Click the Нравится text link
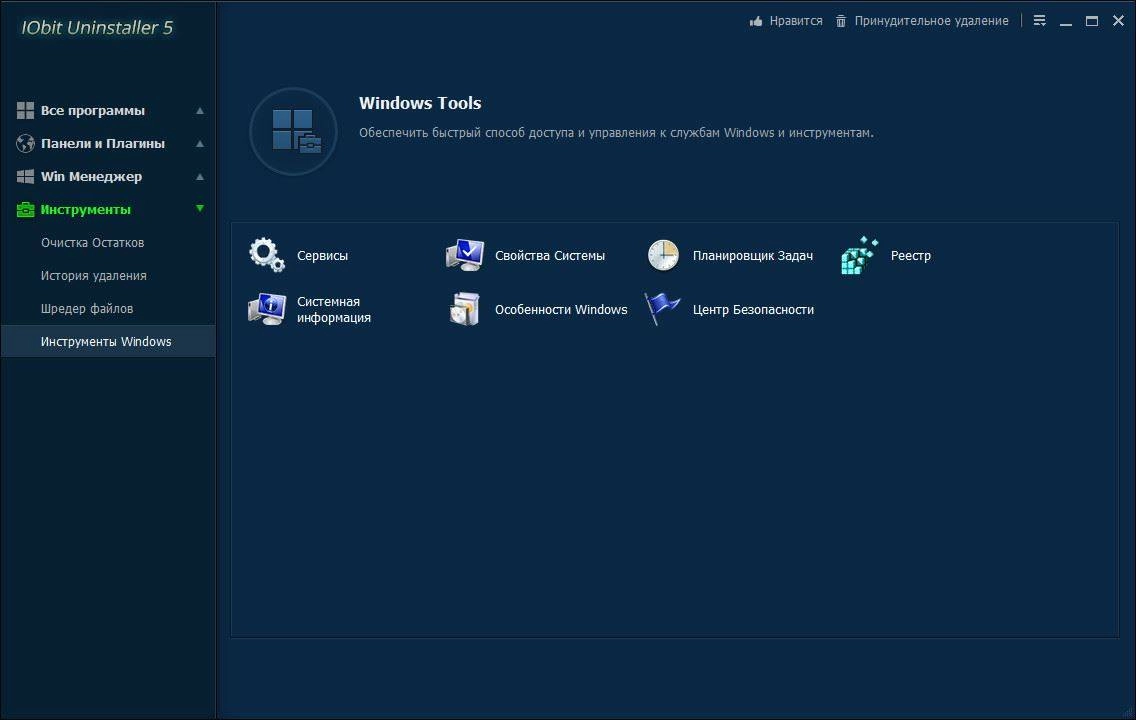Viewport: 1136px width, 720px height. [x=796, y=21]
